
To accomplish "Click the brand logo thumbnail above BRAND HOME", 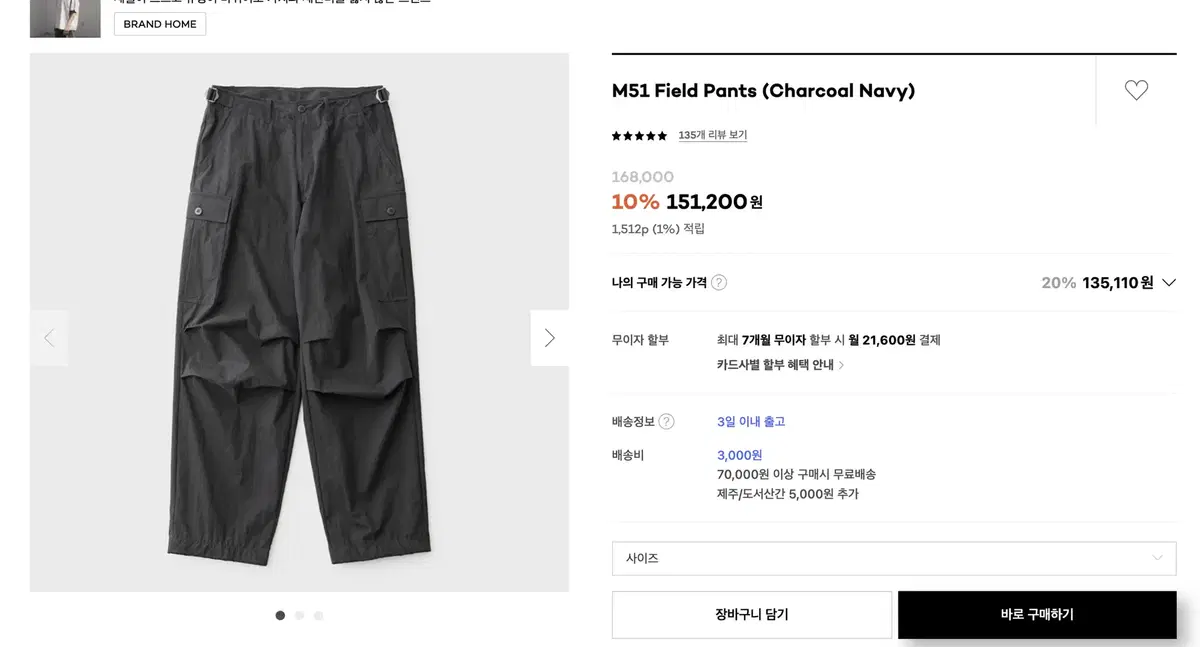I will pyautogui.click(x=64, y=19).
